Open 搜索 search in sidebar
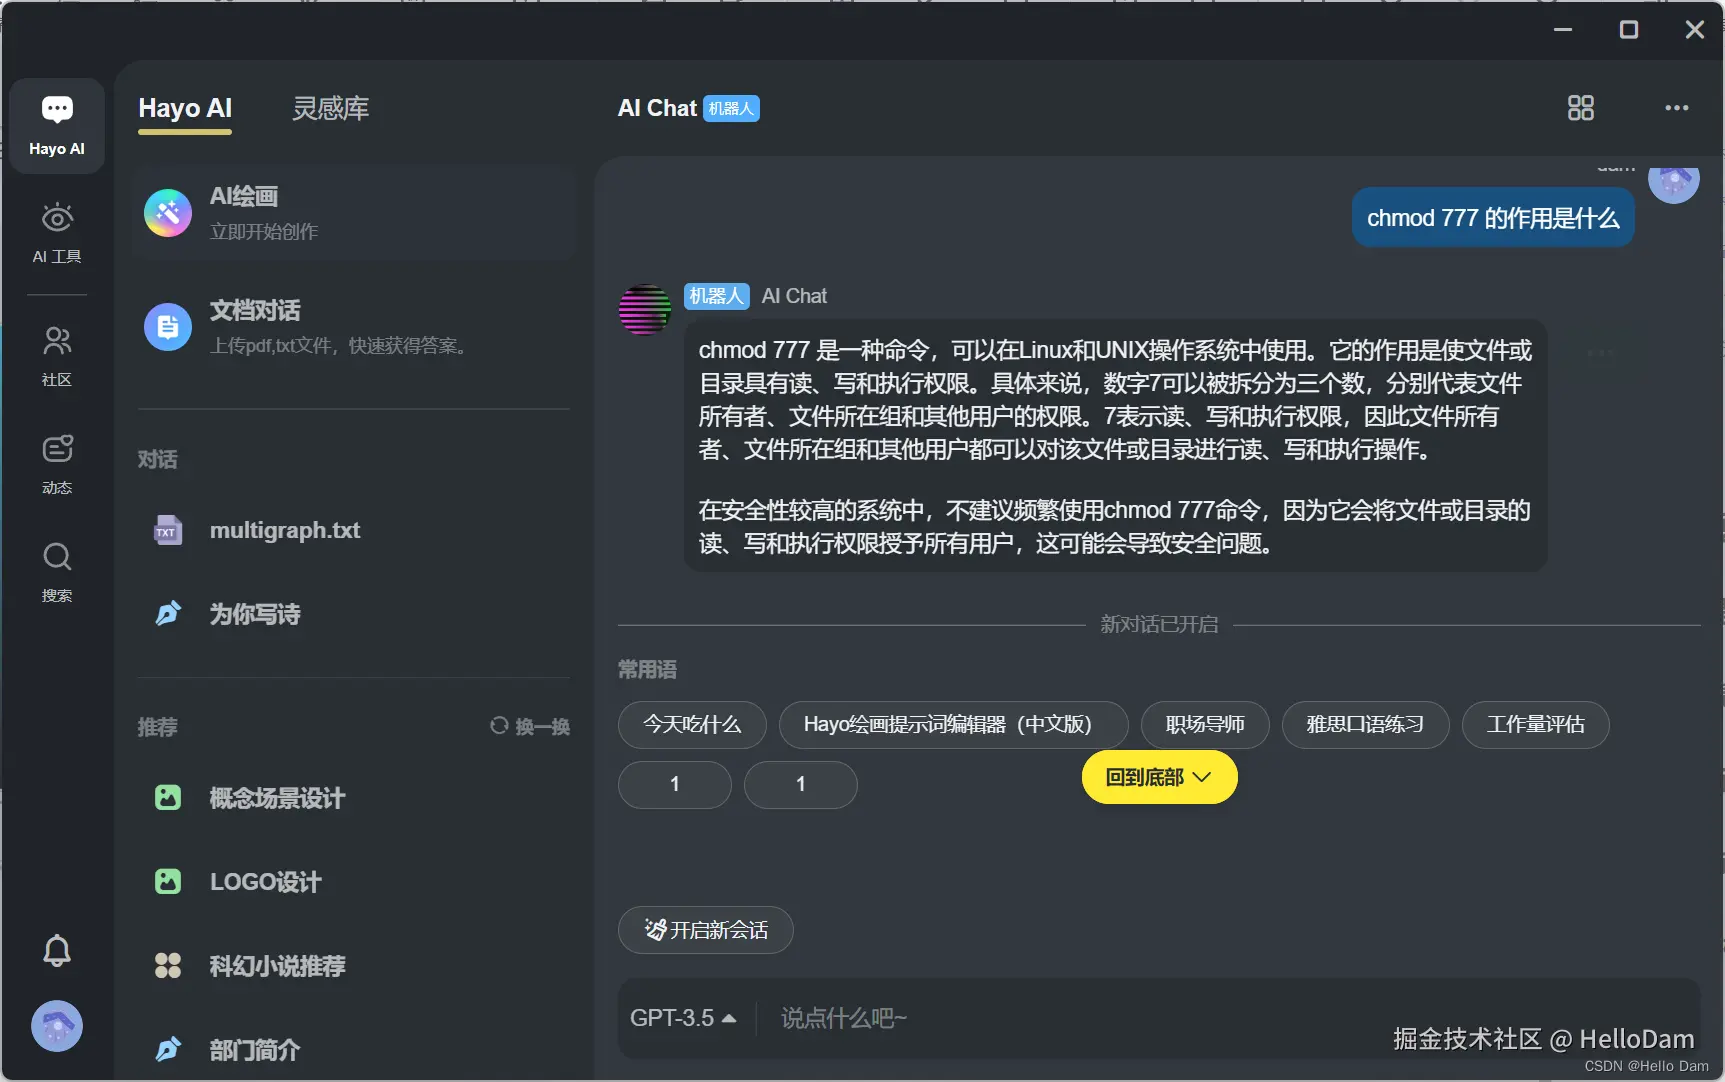 click(57, 572)
